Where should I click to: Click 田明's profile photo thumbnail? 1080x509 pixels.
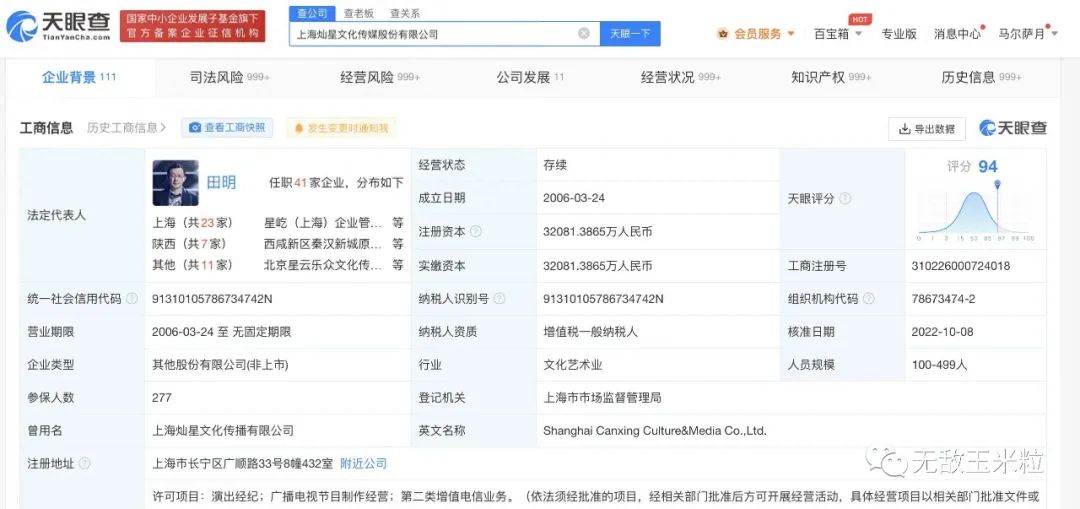(x=175, y=183)
